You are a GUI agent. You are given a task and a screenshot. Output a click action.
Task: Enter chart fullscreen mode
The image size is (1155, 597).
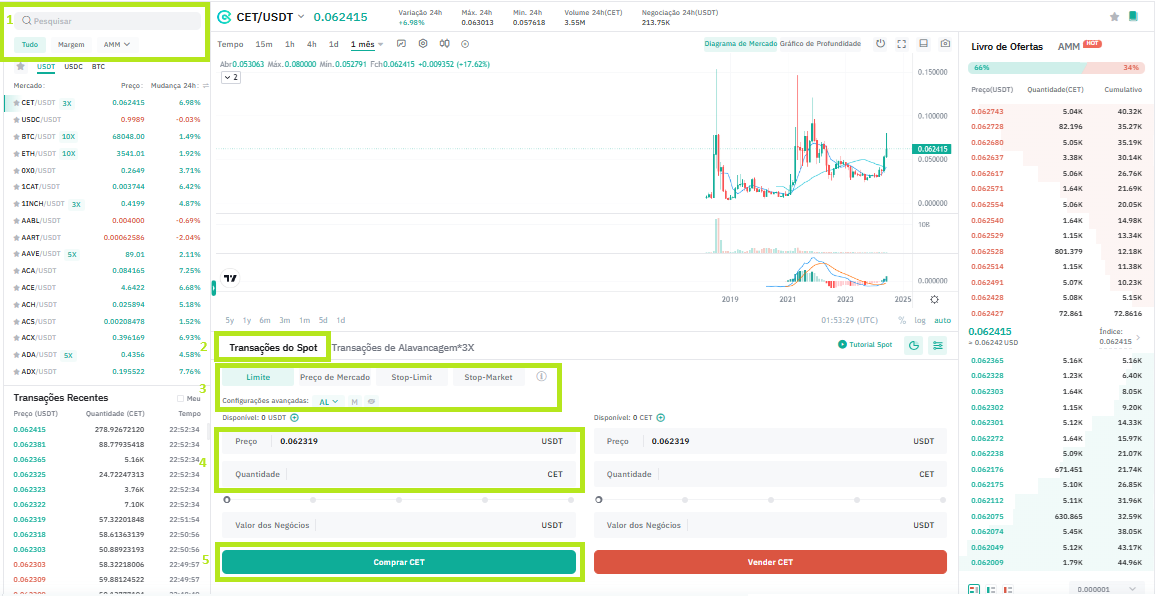coord(902,43)
